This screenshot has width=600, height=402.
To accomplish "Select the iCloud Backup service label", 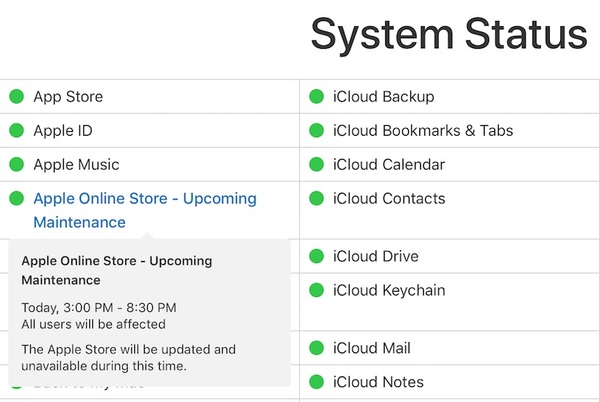I will point(383,96).
